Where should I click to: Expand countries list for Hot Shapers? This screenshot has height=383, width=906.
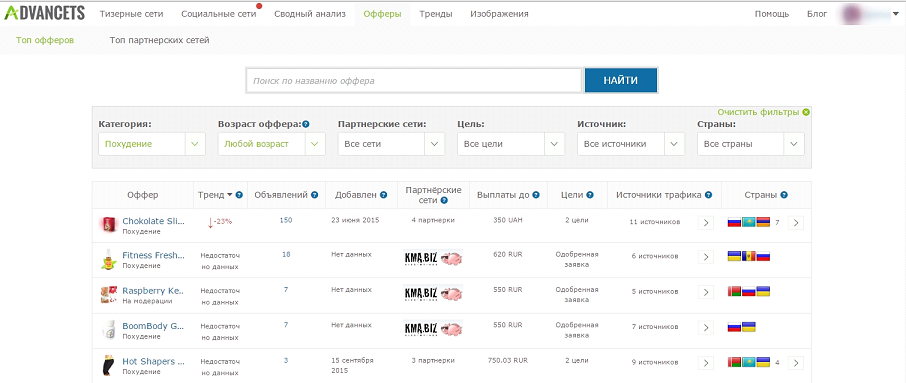click(x=796, y=363)
